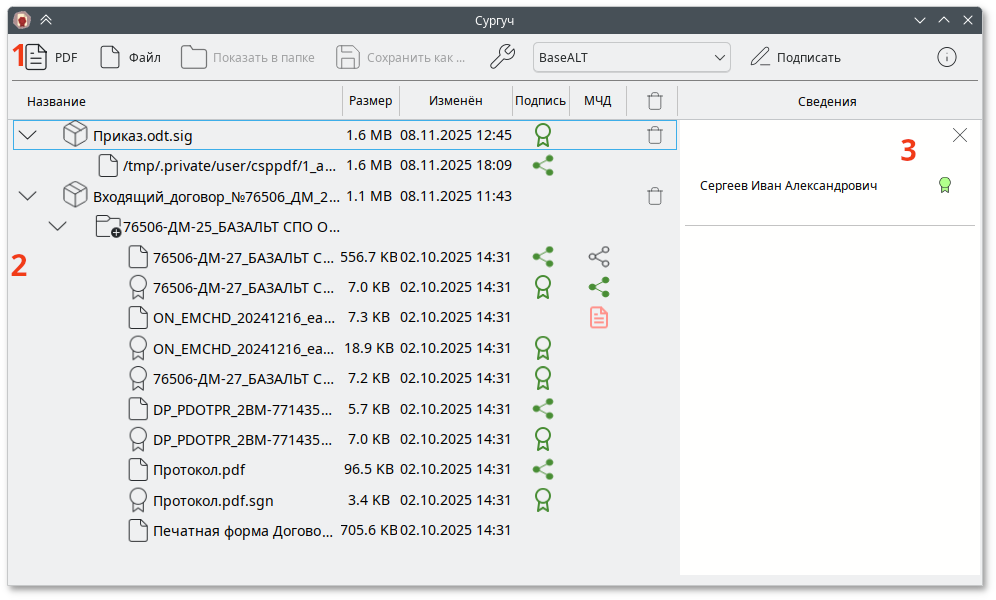This screenshot has height=600, width=996.
Task: Open the BaseALT profile dropdown
Action: (631, 57)
